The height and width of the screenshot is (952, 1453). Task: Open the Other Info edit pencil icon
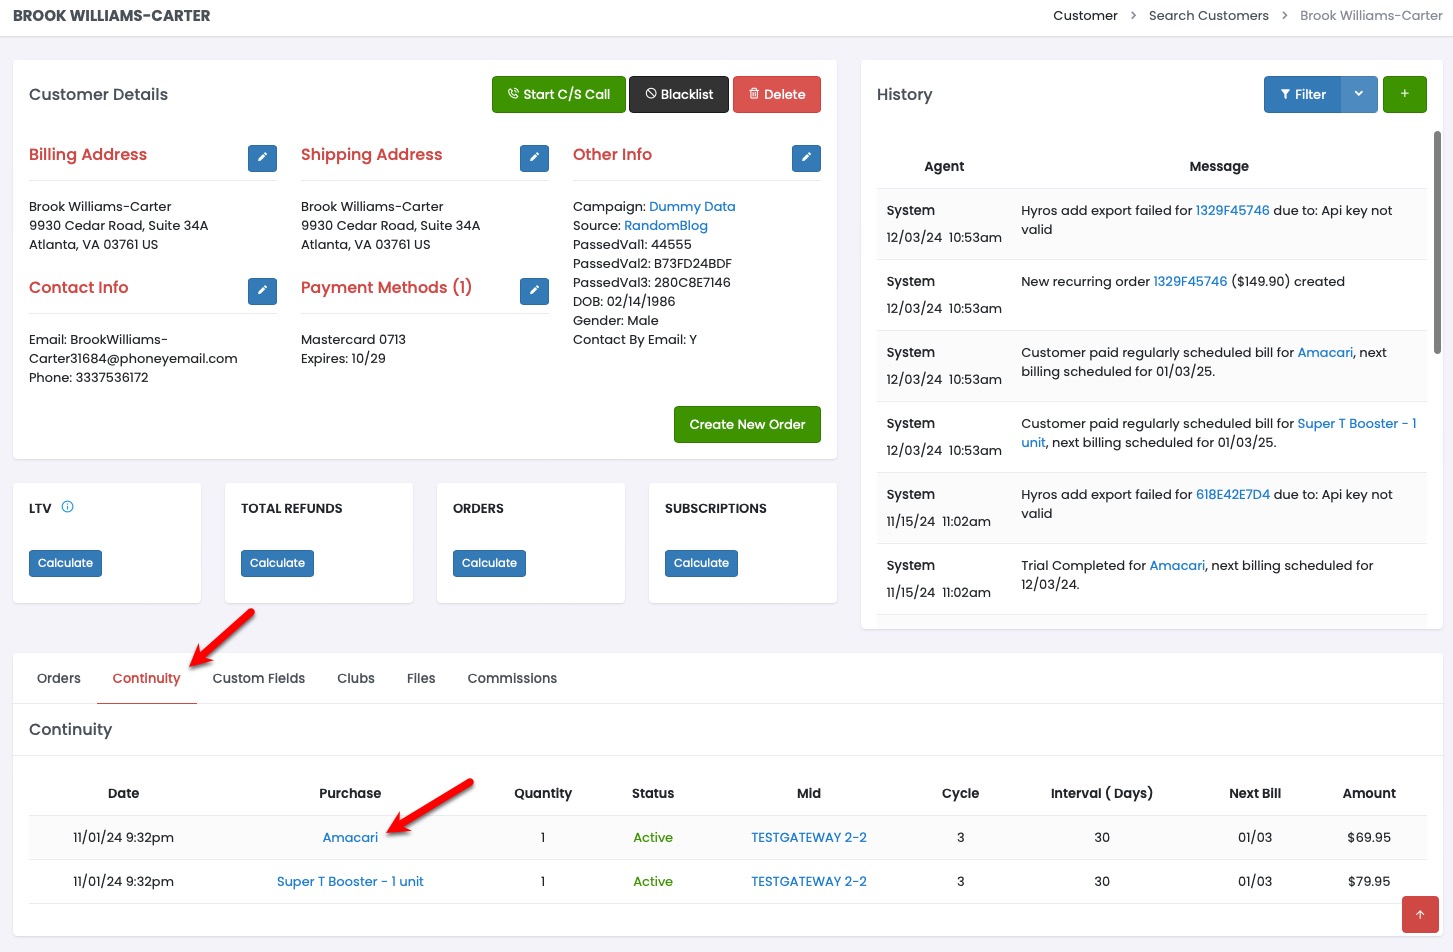[x=806, y=158]
